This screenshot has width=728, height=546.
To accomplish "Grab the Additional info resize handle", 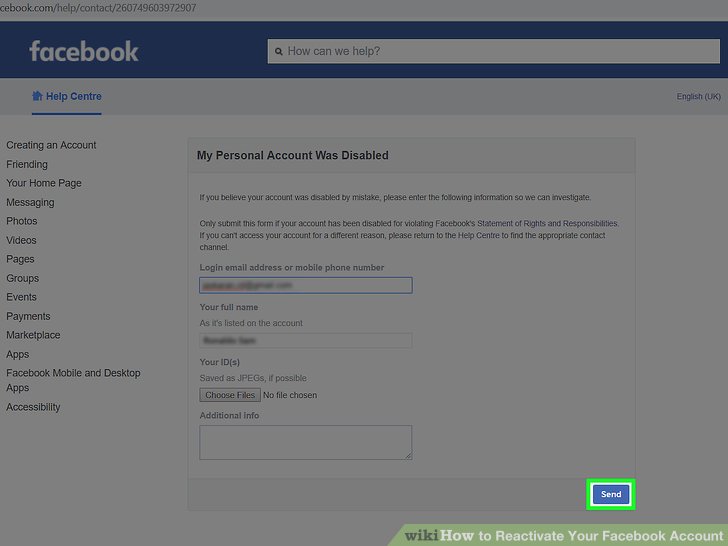I will (408, 456).
